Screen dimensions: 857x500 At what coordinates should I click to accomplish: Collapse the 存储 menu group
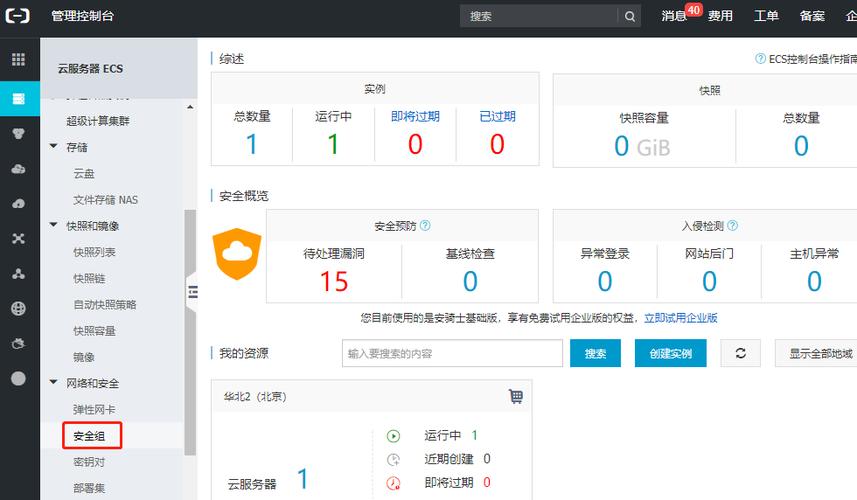coord(54,146)
